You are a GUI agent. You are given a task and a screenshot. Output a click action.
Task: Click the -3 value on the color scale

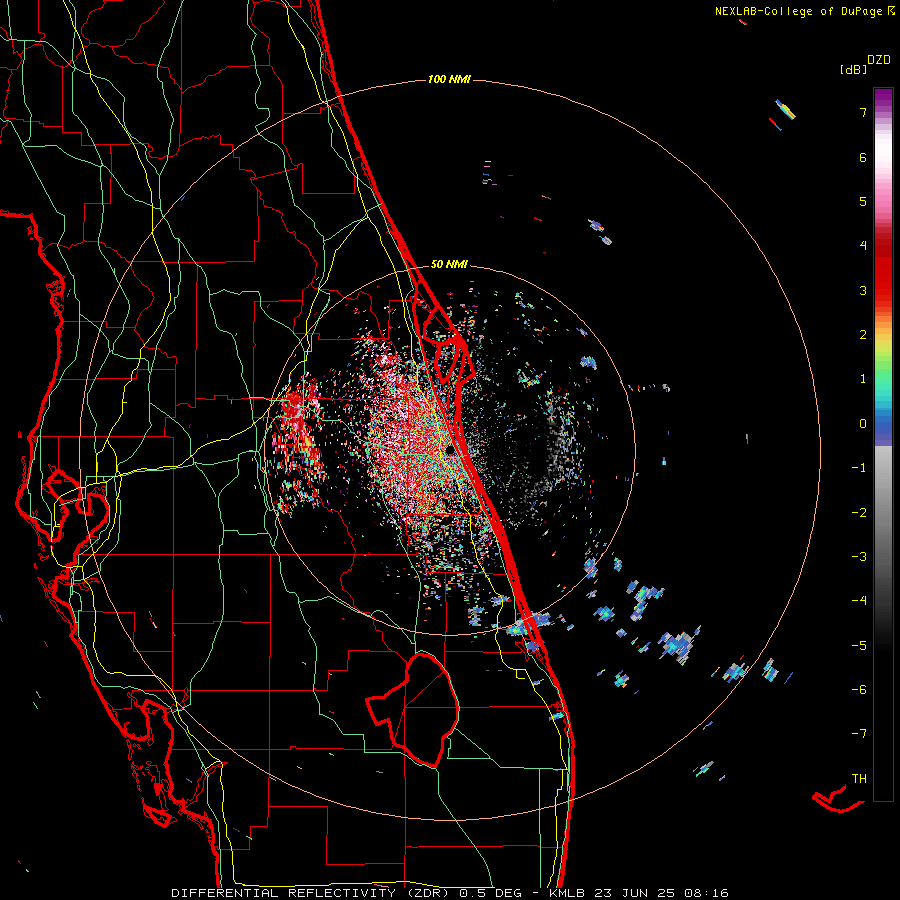click(x=859, y=557)
